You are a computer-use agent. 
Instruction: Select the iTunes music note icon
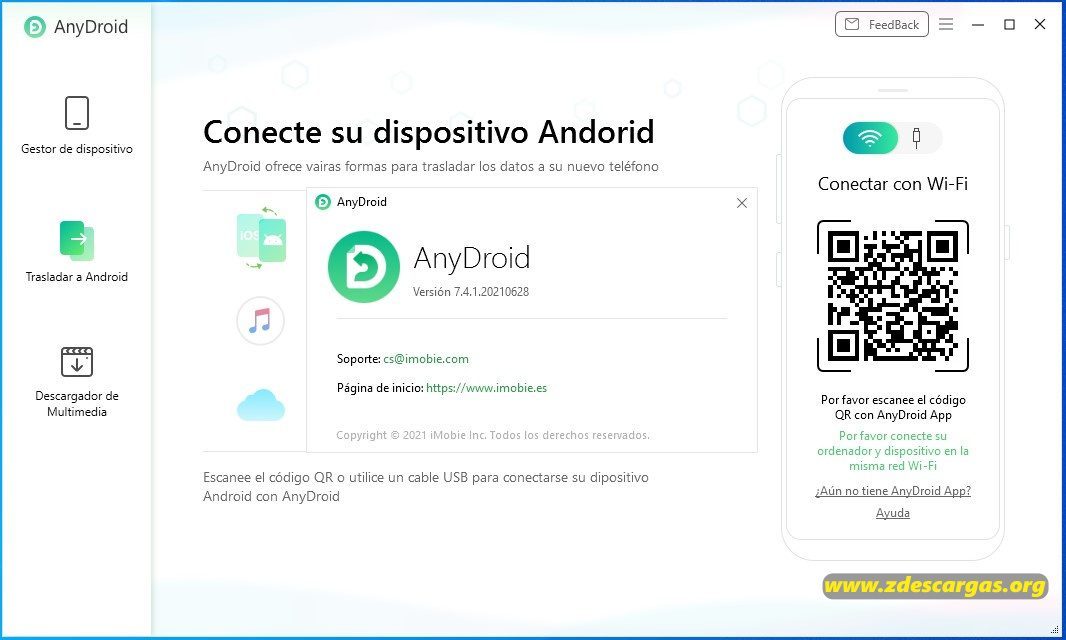tap(260, 320)
